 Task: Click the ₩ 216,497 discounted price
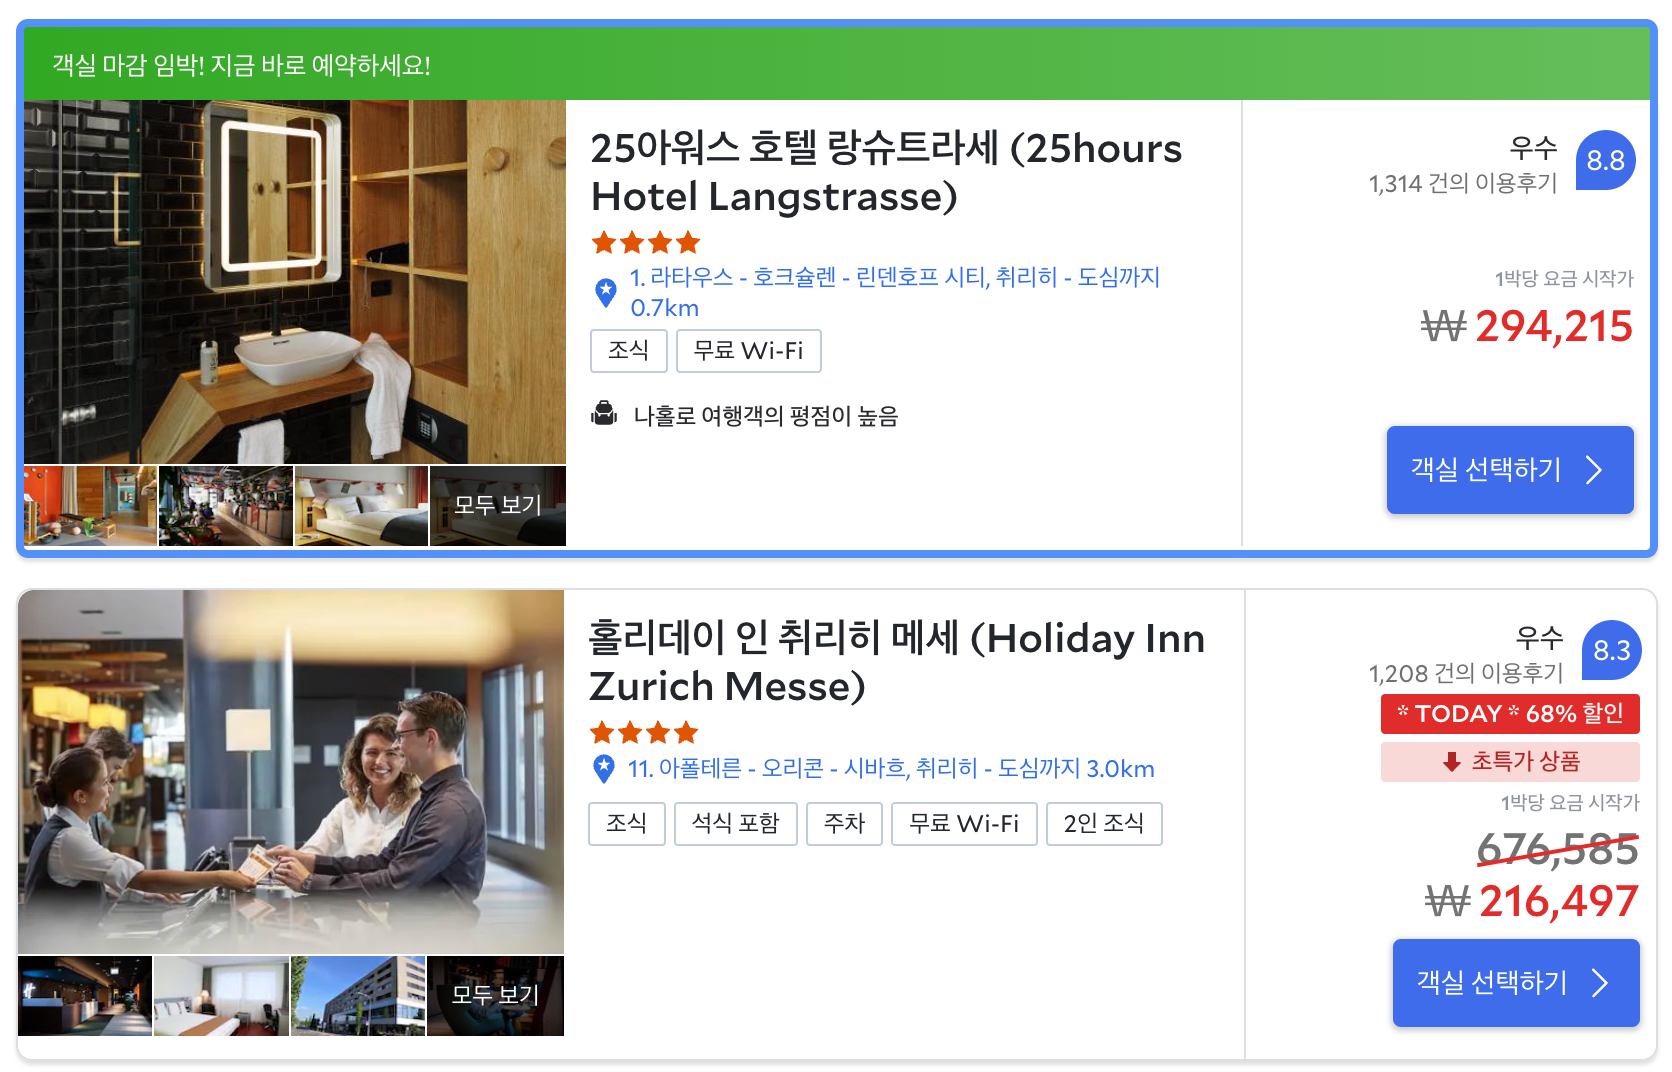point(1531,902)
